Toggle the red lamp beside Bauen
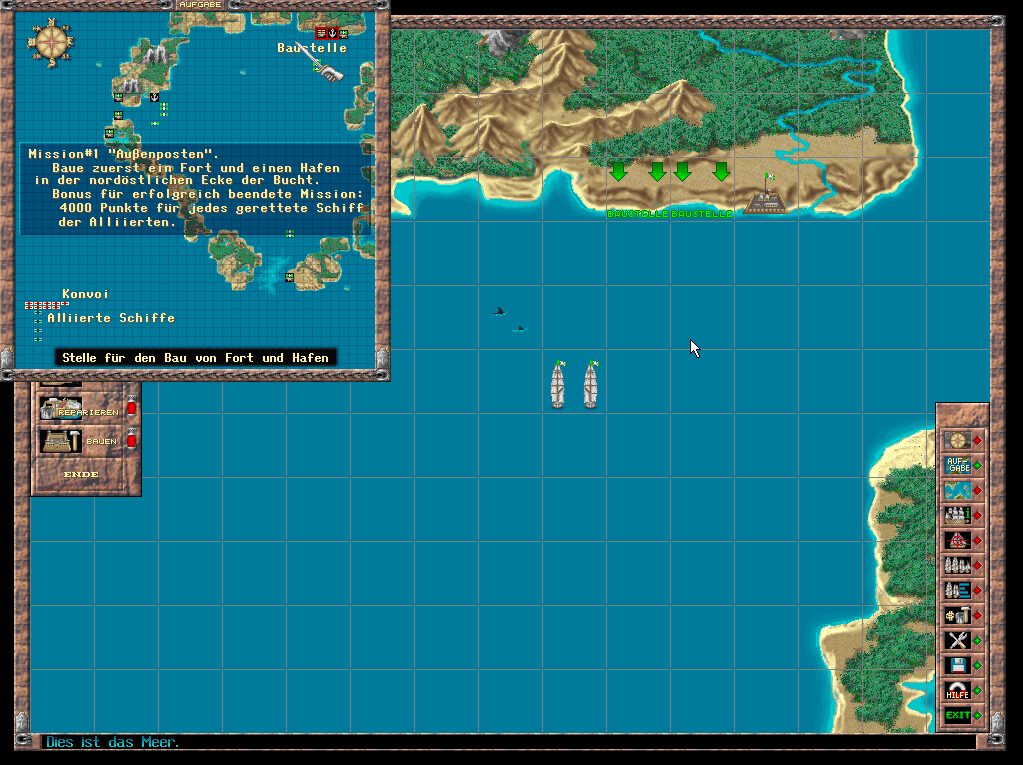 click(130, 441)
